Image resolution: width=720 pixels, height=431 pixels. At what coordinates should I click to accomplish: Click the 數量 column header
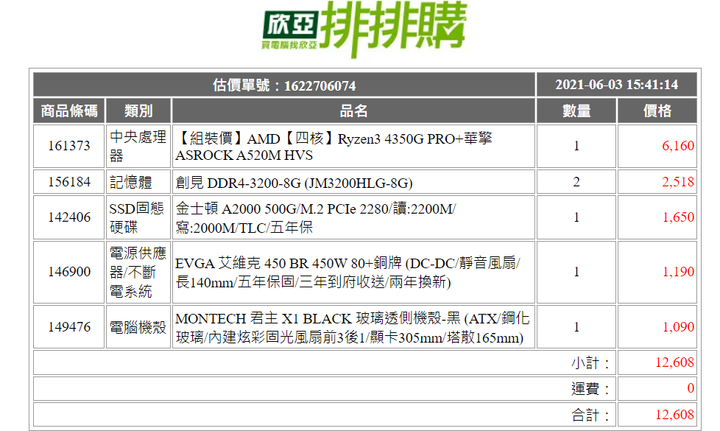[576, 111]
